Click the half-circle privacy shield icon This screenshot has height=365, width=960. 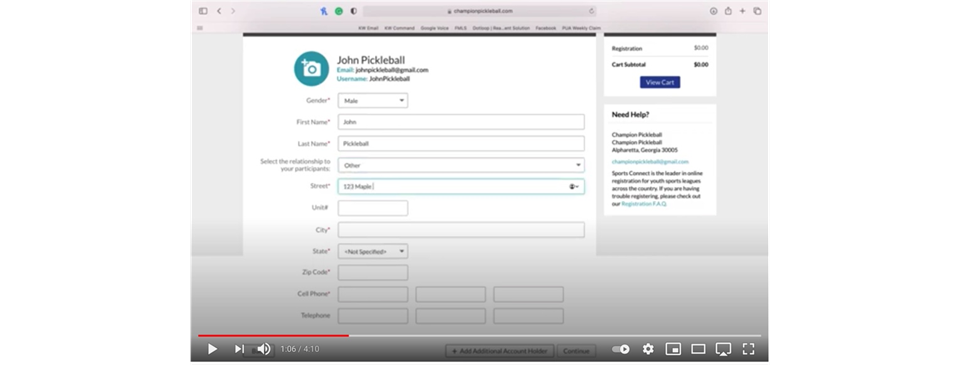pos(353,11)
